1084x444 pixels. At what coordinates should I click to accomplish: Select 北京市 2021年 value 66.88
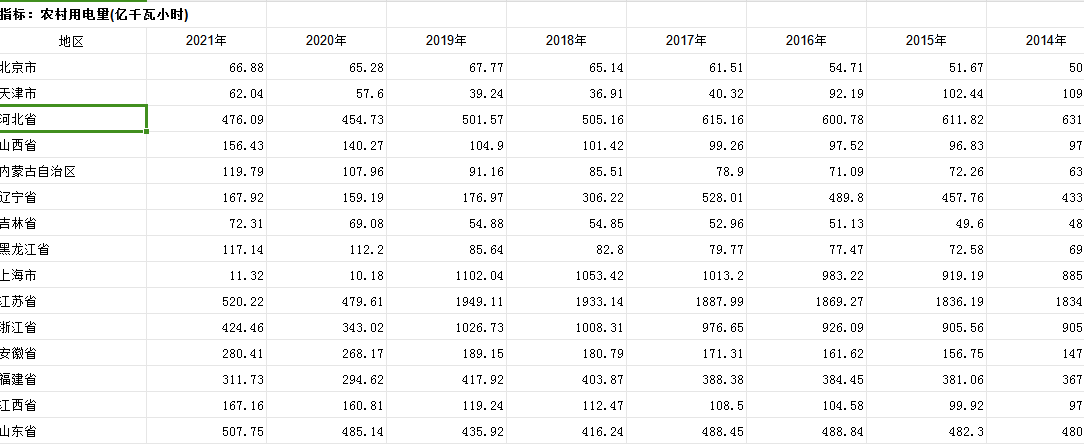[x=206, y=67]
